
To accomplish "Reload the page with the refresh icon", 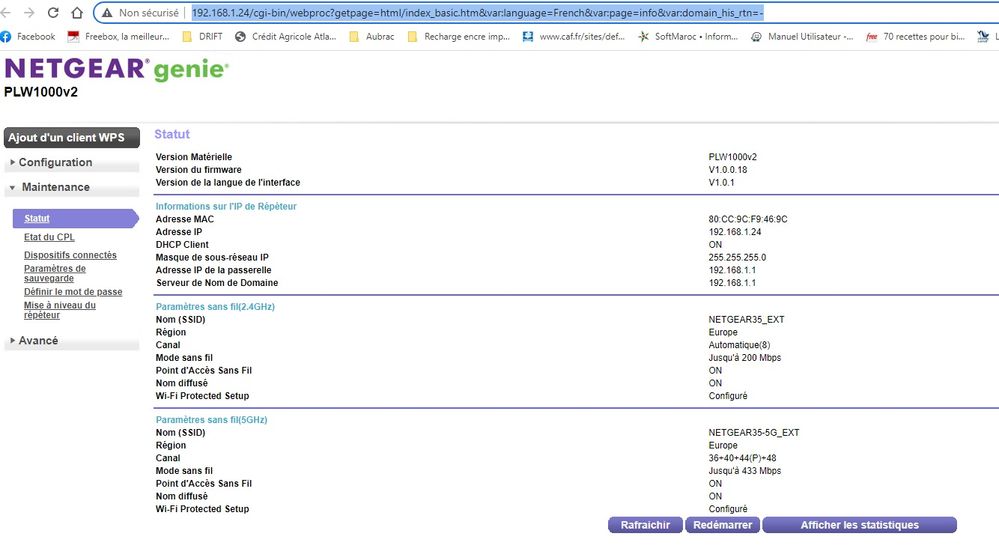I will tap(54, 13).
